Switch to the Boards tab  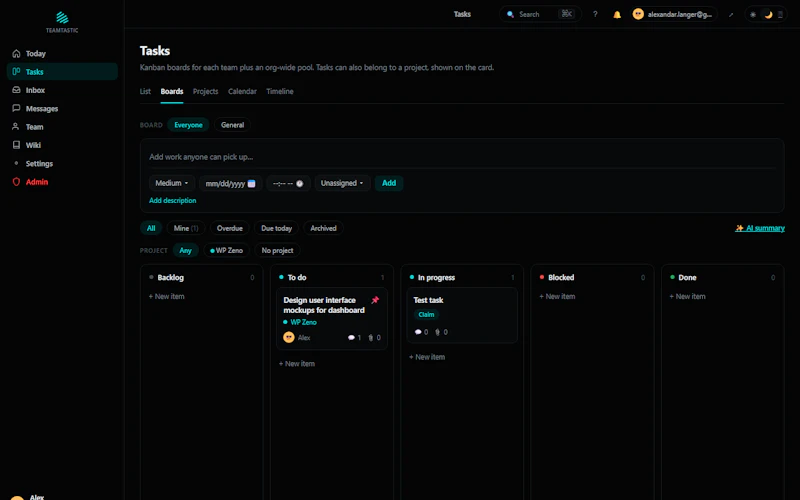tap(172, 91)
